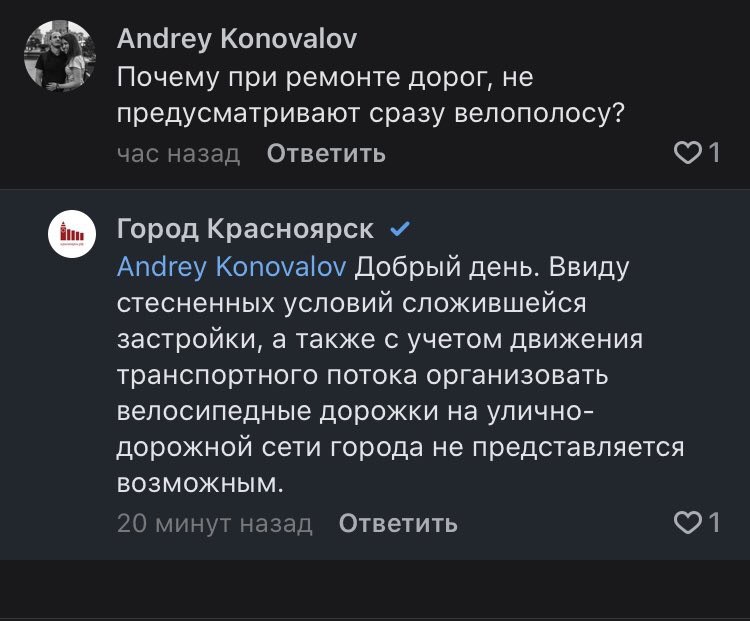The width and height of the screenshot is (750, 621).
Task: Open the Город Красноярск profile name
Action: click(245, 230)
